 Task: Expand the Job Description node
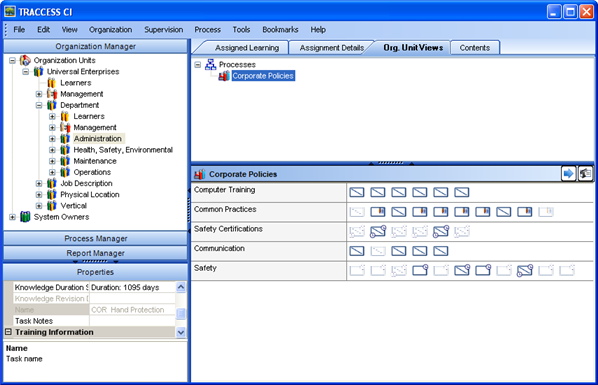39,183
